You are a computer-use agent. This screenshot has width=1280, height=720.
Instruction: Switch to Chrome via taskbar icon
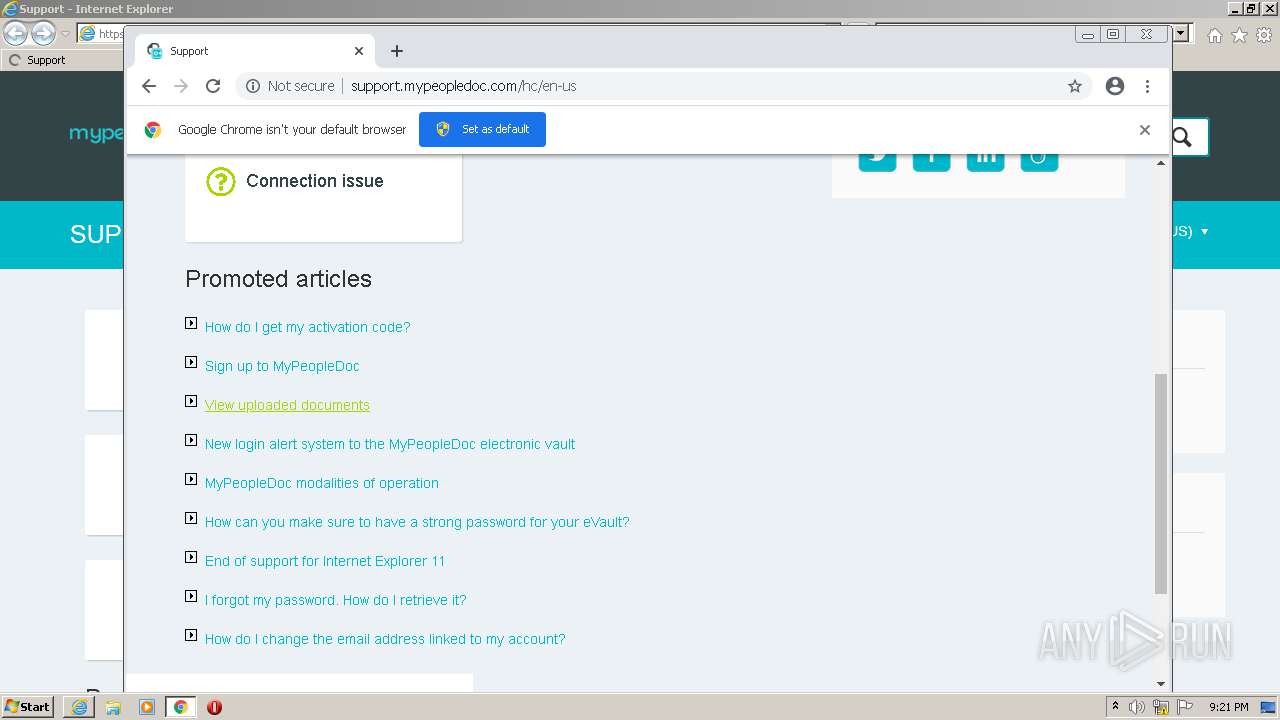181,707
